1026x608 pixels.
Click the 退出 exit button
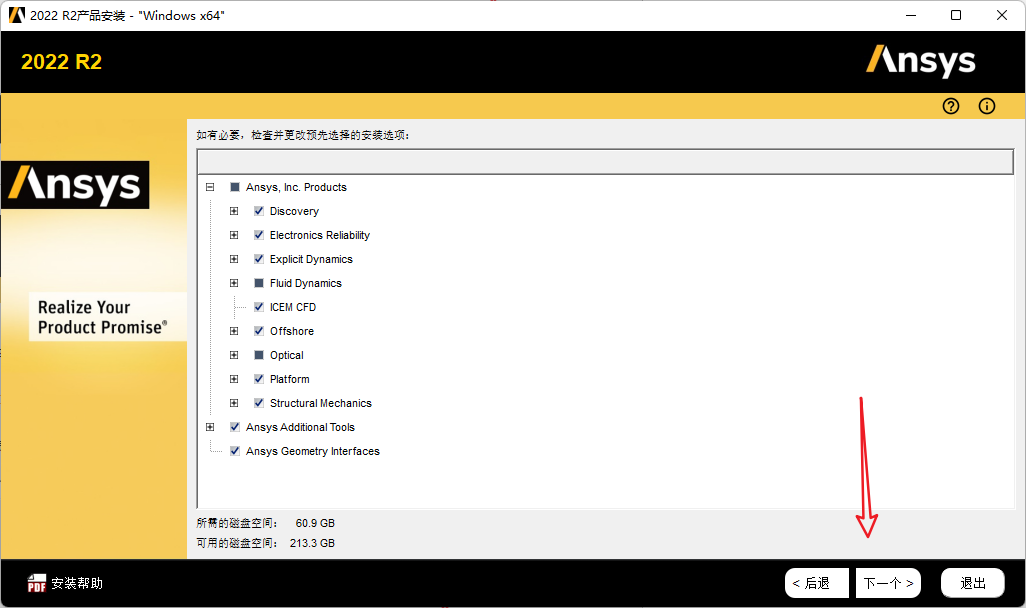pos(971,582)
